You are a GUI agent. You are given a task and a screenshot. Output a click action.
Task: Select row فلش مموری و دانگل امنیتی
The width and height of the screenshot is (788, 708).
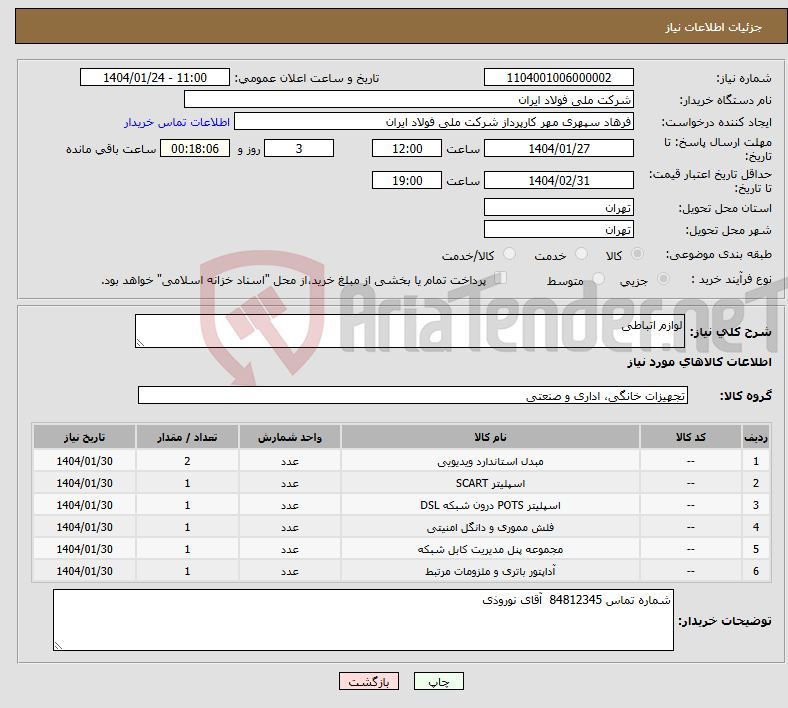[x=402, y=527]
